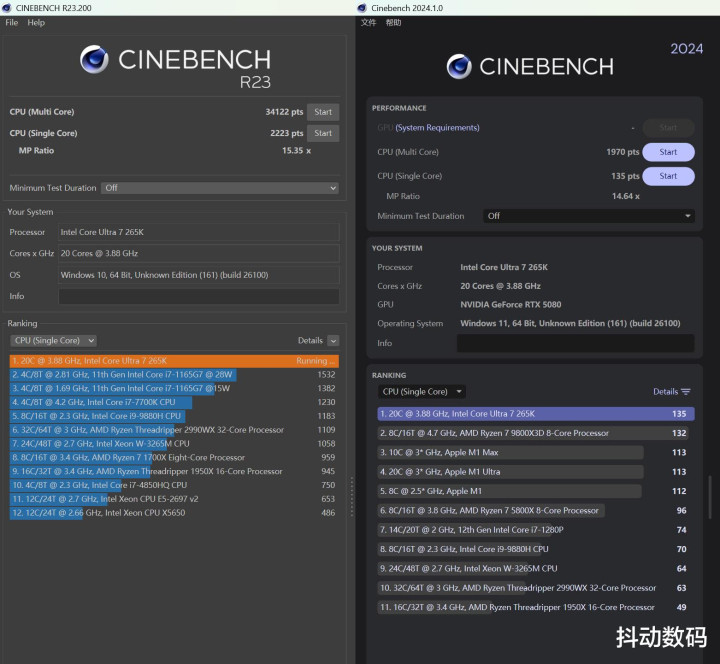Select 2024 ranking row Apple M1 Max
The image size is (720, 664).
(536, 452)
